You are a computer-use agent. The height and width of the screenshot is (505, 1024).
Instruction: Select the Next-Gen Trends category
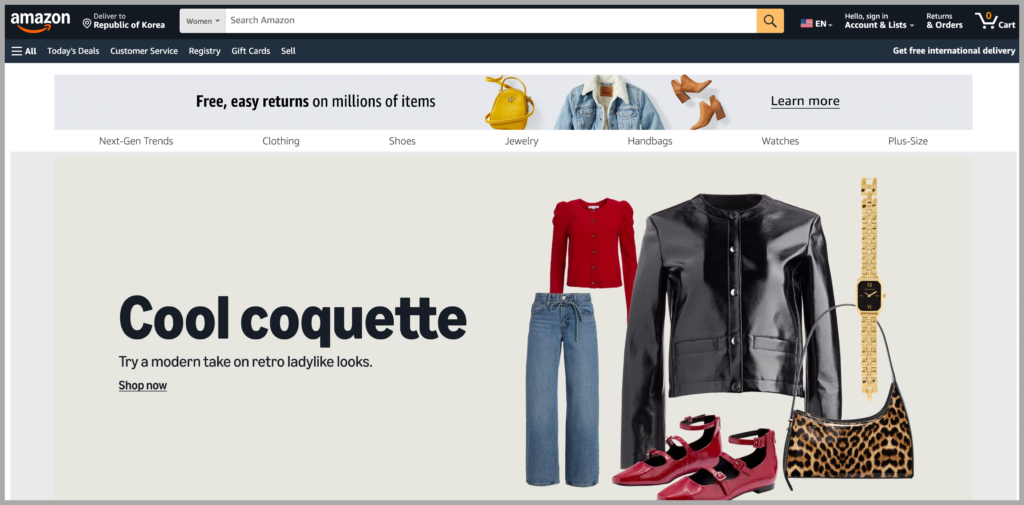(136, 140)
